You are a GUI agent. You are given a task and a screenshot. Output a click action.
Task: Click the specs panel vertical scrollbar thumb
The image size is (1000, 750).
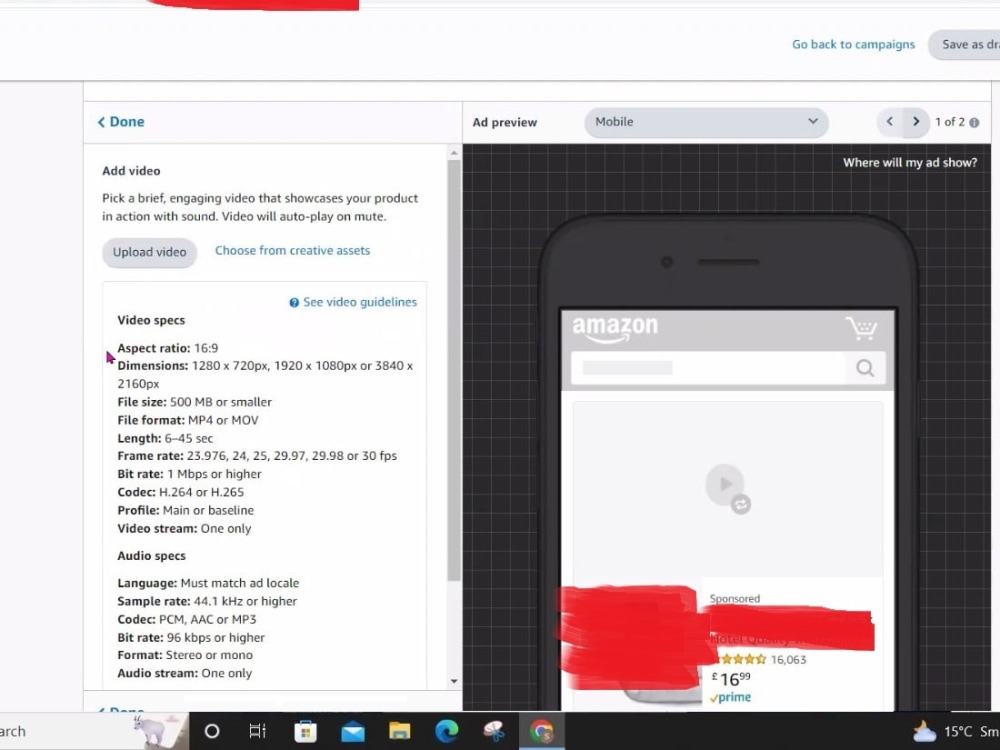[453, 370]
